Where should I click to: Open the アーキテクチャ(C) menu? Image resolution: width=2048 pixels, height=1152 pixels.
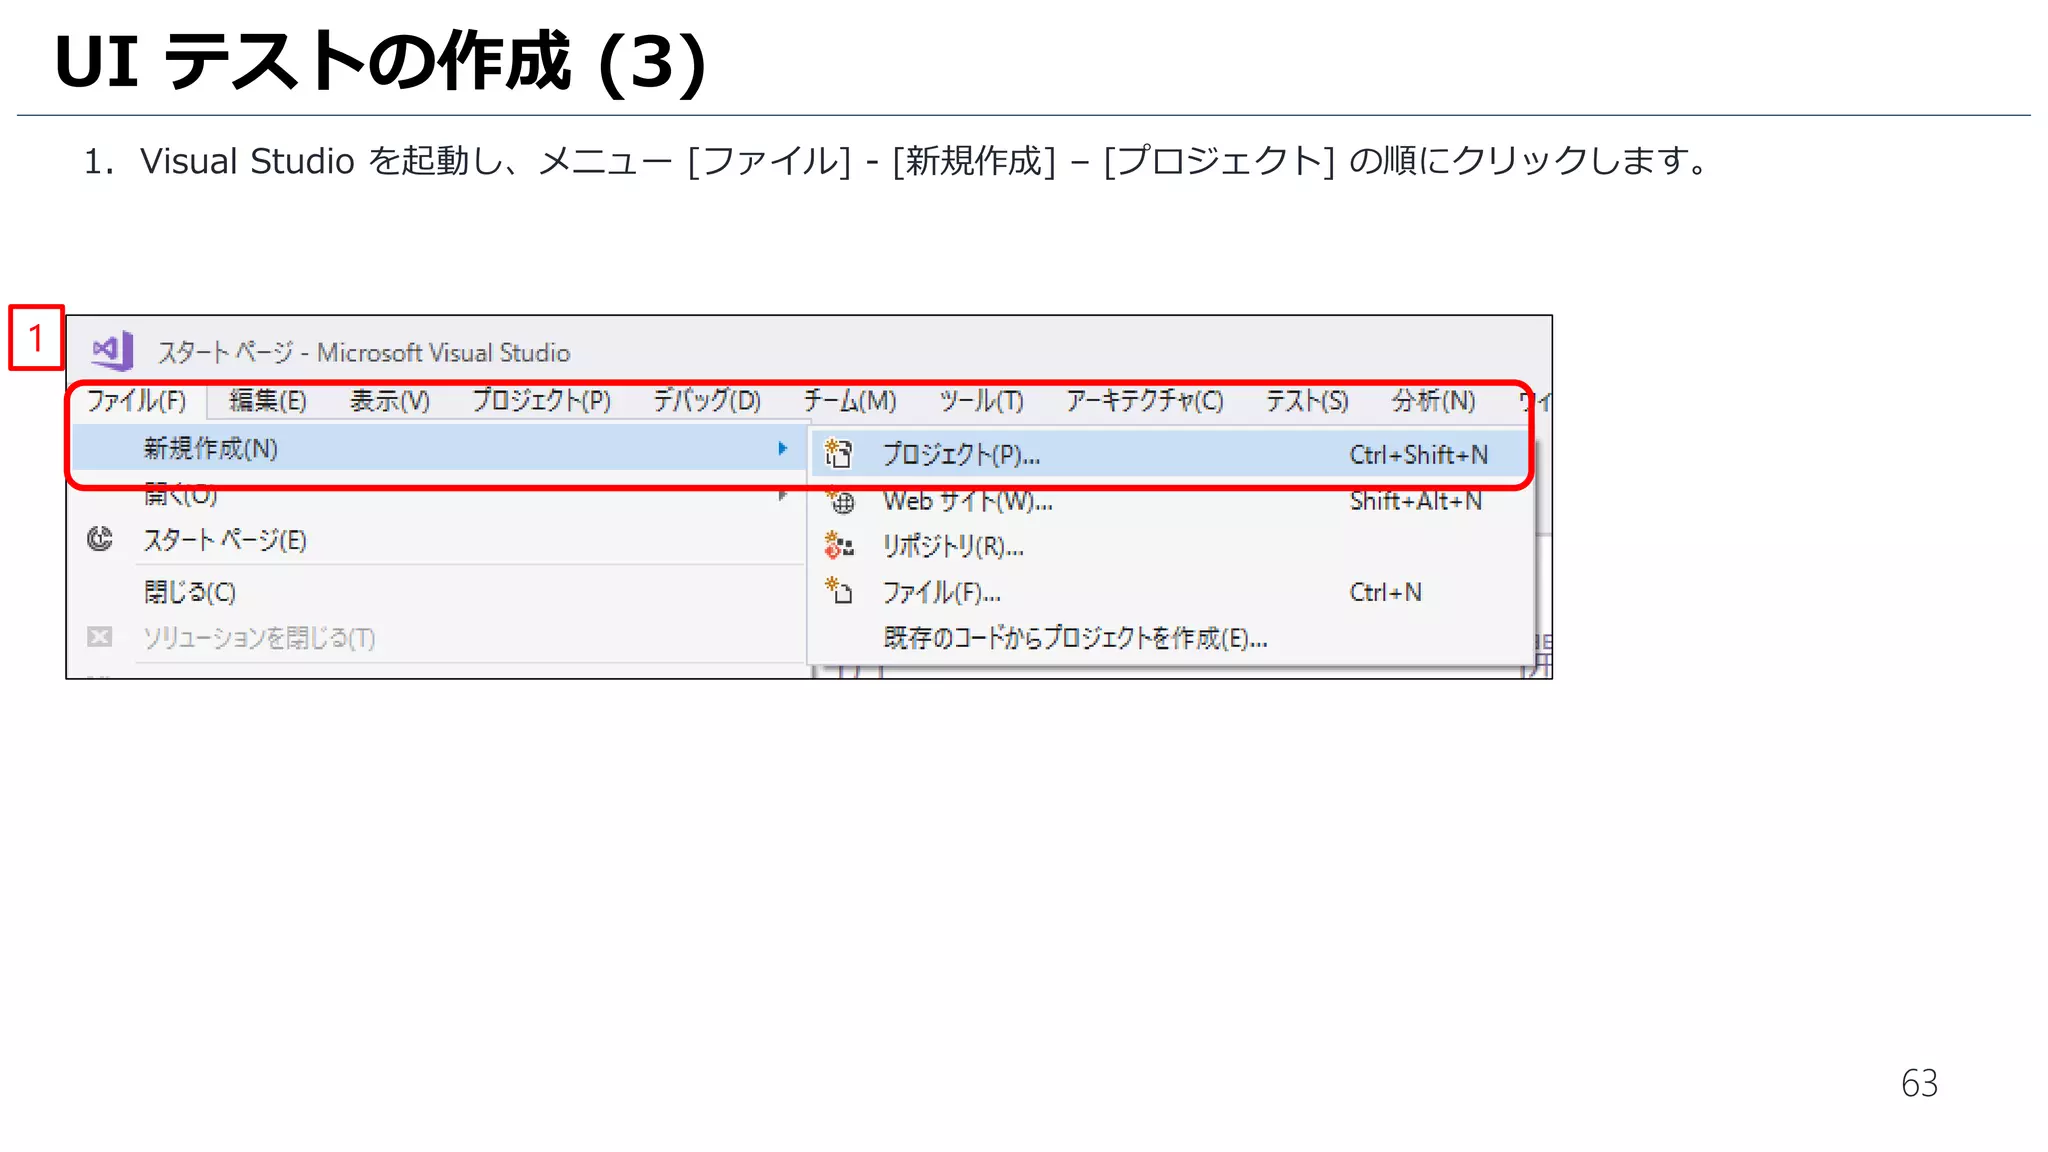point(1145,401)
